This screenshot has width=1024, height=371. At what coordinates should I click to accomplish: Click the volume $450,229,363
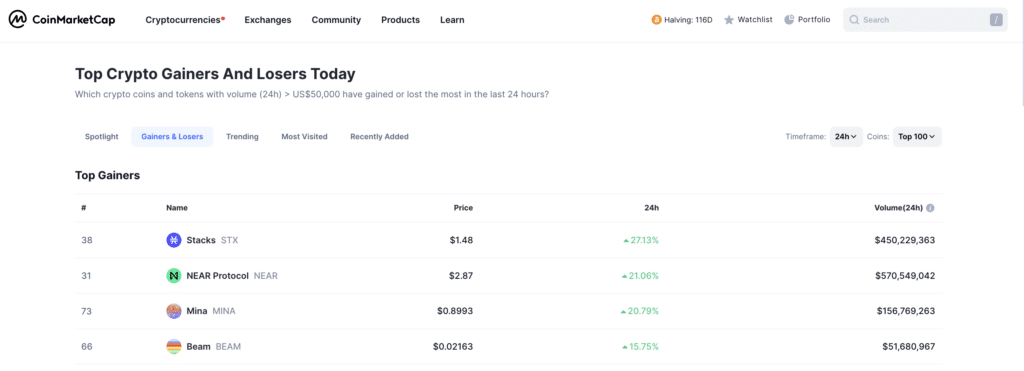[x=904, y=240]
